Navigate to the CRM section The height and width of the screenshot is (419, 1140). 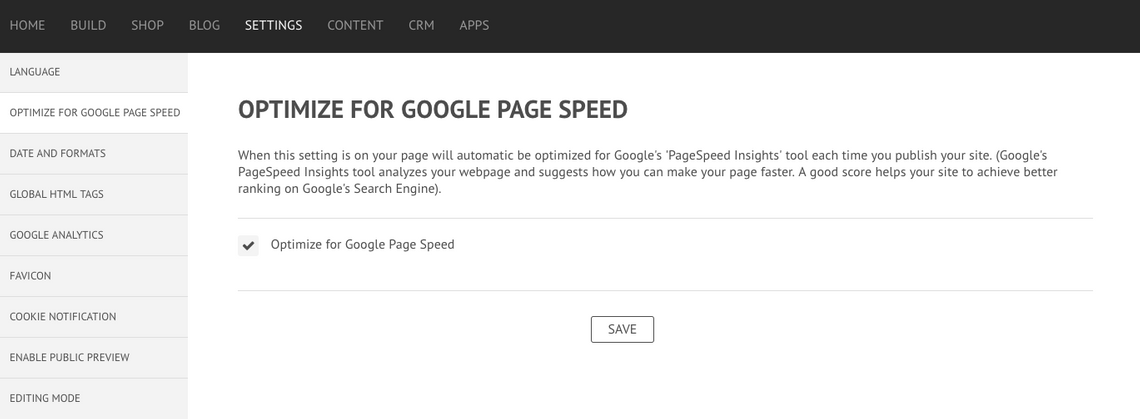click(421, 25)
